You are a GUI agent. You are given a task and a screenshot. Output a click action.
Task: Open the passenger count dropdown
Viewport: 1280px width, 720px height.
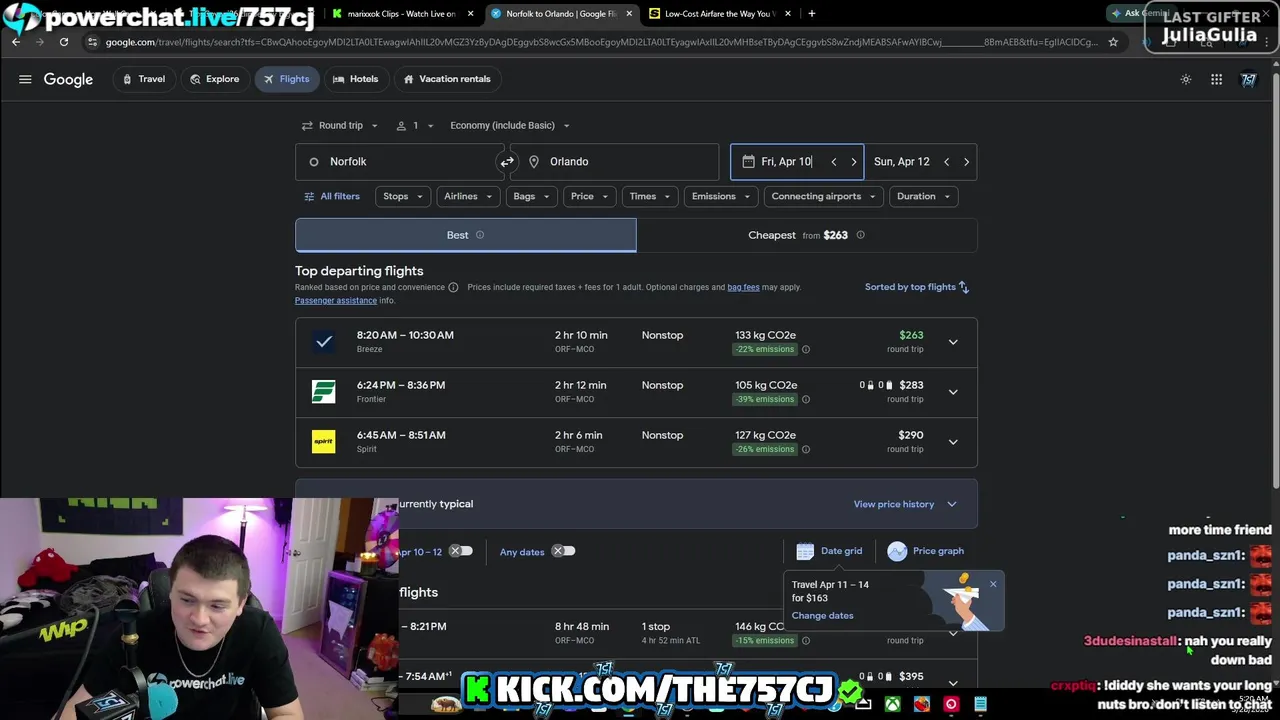[415, 125]
